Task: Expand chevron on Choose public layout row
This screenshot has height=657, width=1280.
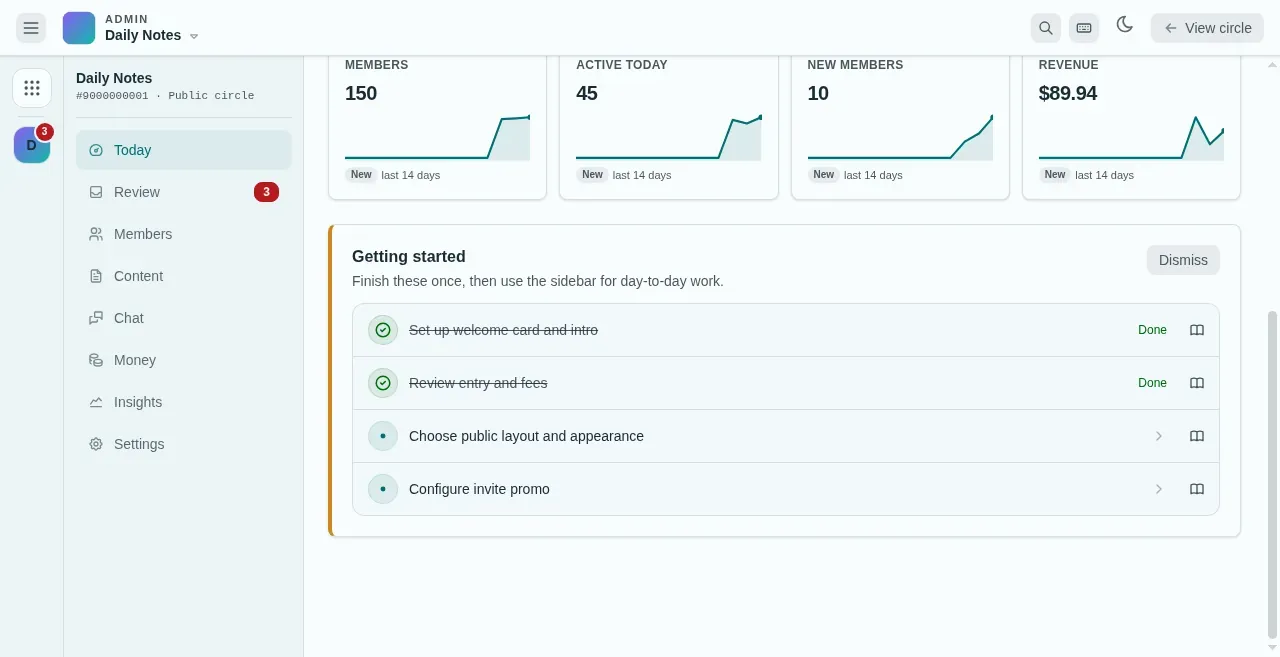Action: pyautogui.click(x=1159, y=436)
